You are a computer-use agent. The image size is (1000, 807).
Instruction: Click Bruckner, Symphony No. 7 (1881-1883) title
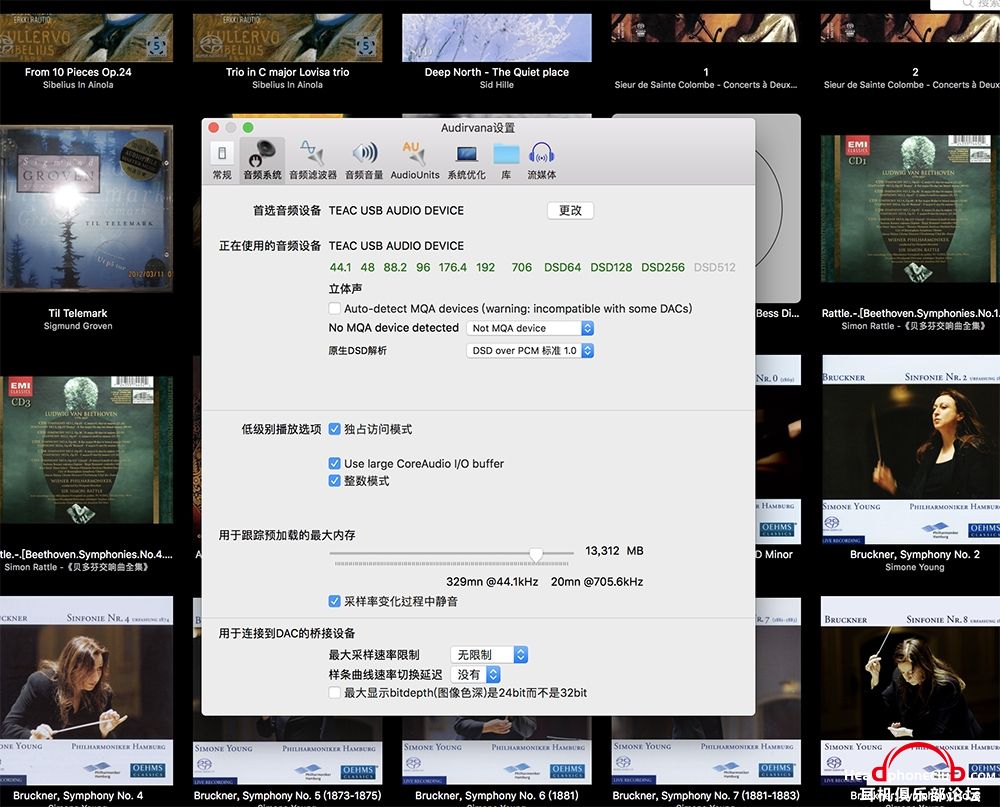[x=705, y=796]
